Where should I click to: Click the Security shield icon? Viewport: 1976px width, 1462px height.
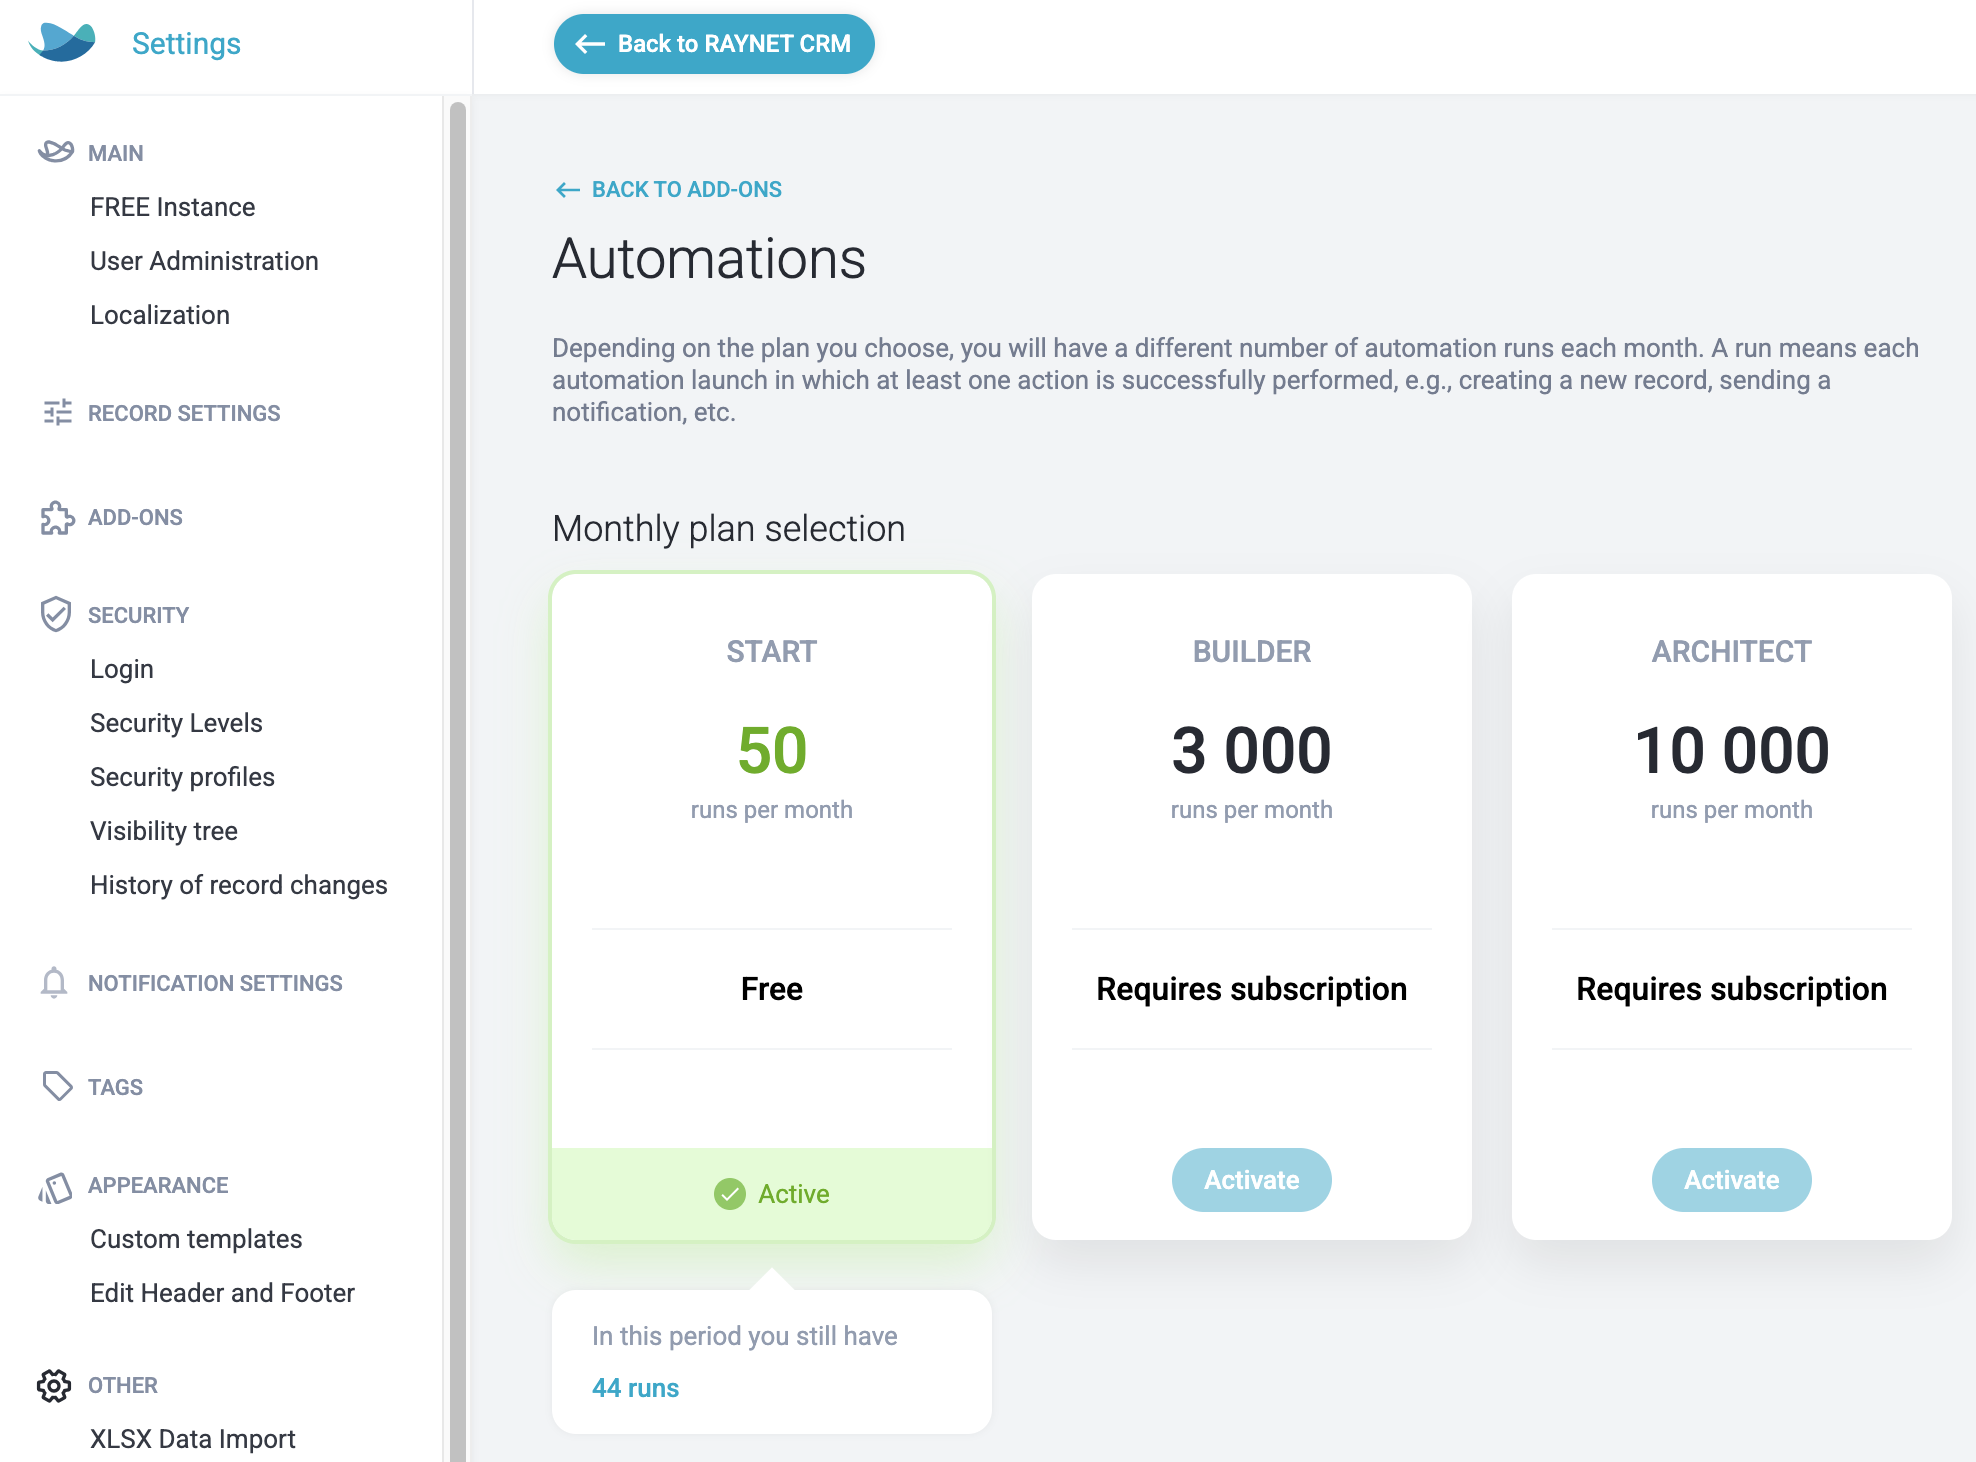pyautogui.click(x=56, y=614)
